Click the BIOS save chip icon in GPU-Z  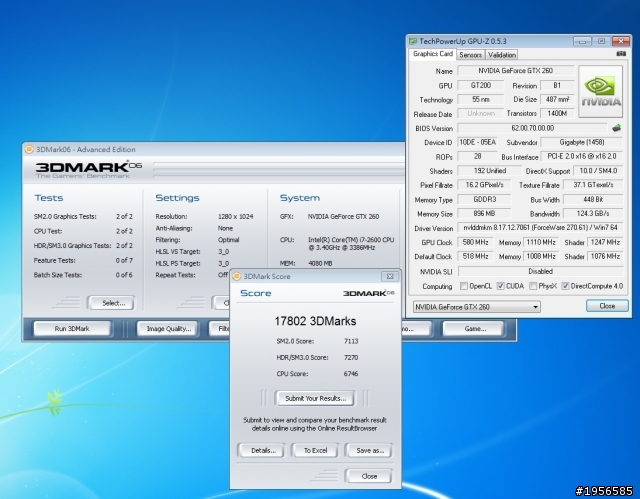[617, 128]
